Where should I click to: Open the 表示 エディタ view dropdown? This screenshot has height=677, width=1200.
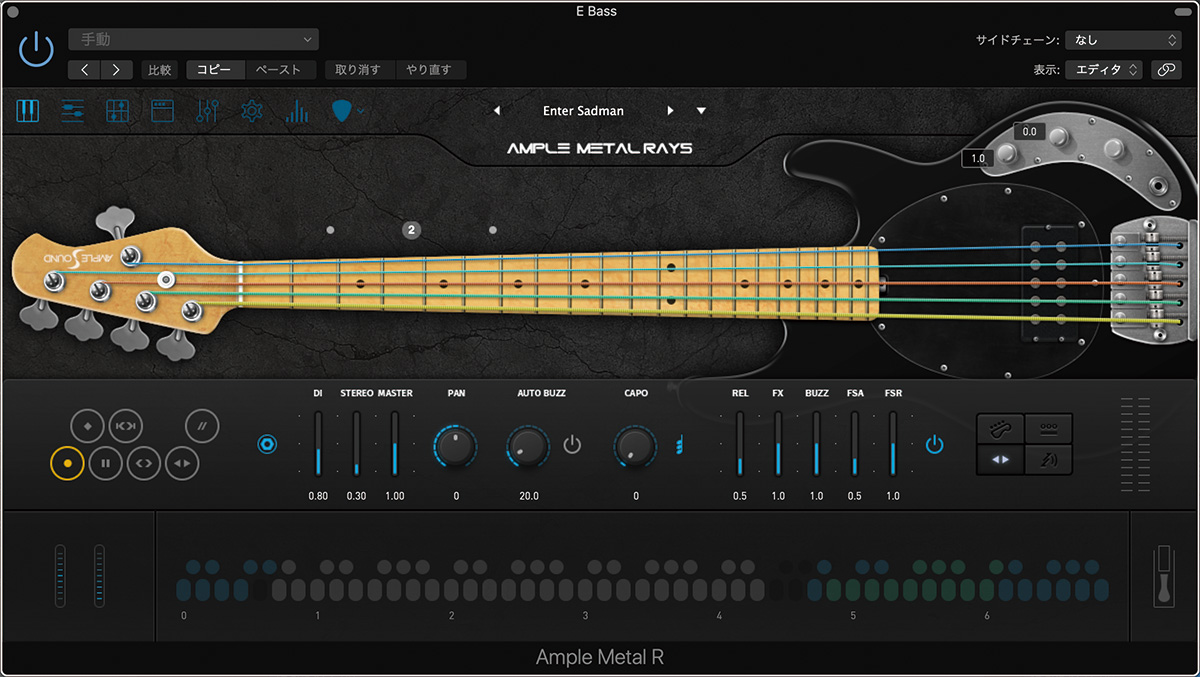coord(1104,70)
